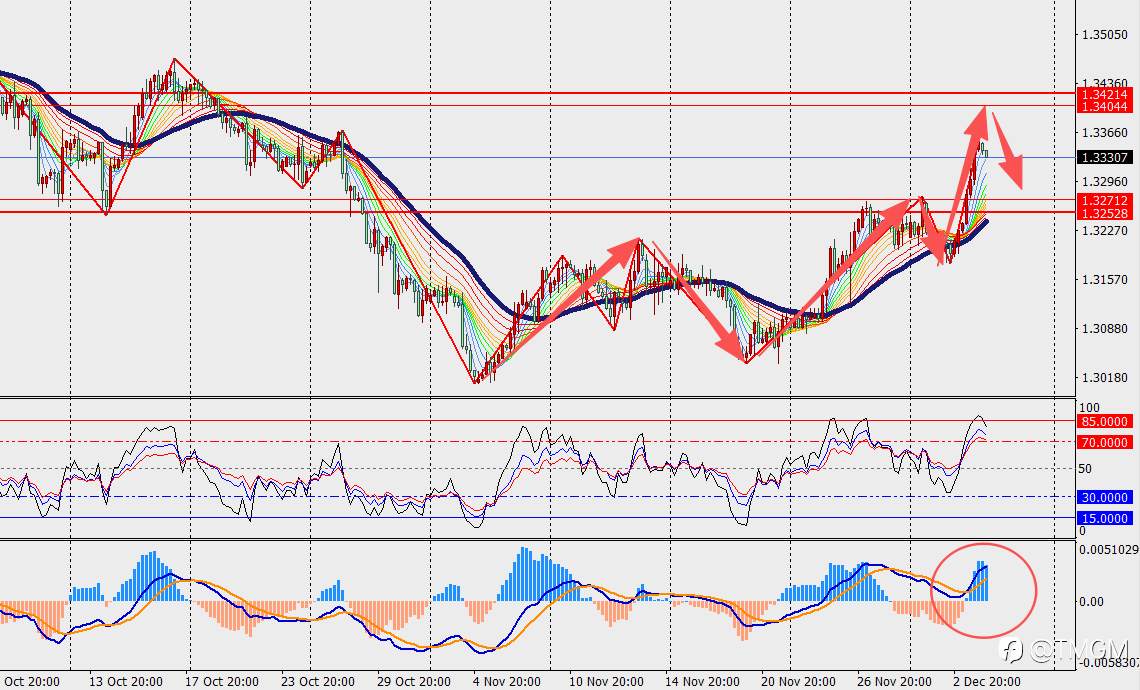
Task: Click the oscillator 50 midline label
Action: point(1085,469)
